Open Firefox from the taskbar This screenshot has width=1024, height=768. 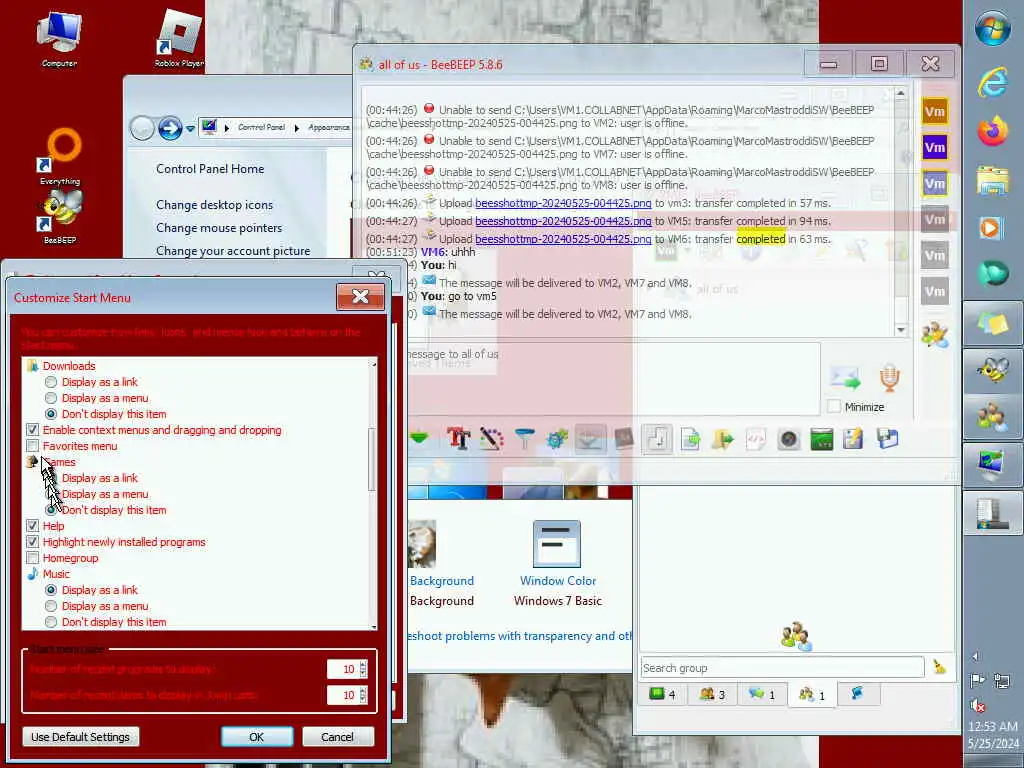click(992, 131)
